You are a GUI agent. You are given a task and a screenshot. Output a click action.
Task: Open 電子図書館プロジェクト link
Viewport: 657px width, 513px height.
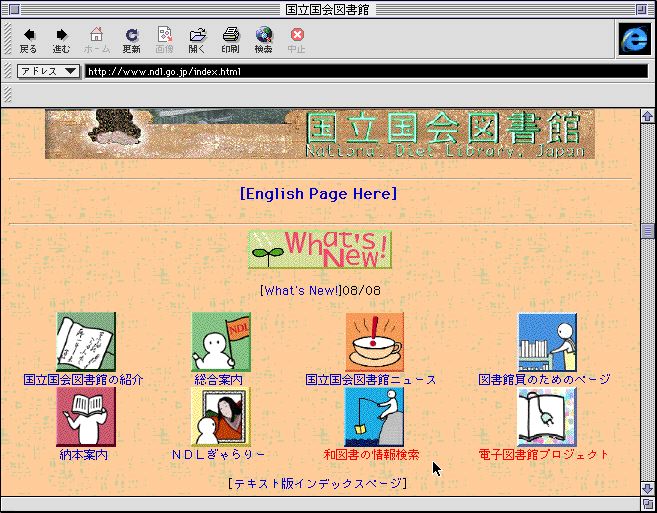coord(543,455)
